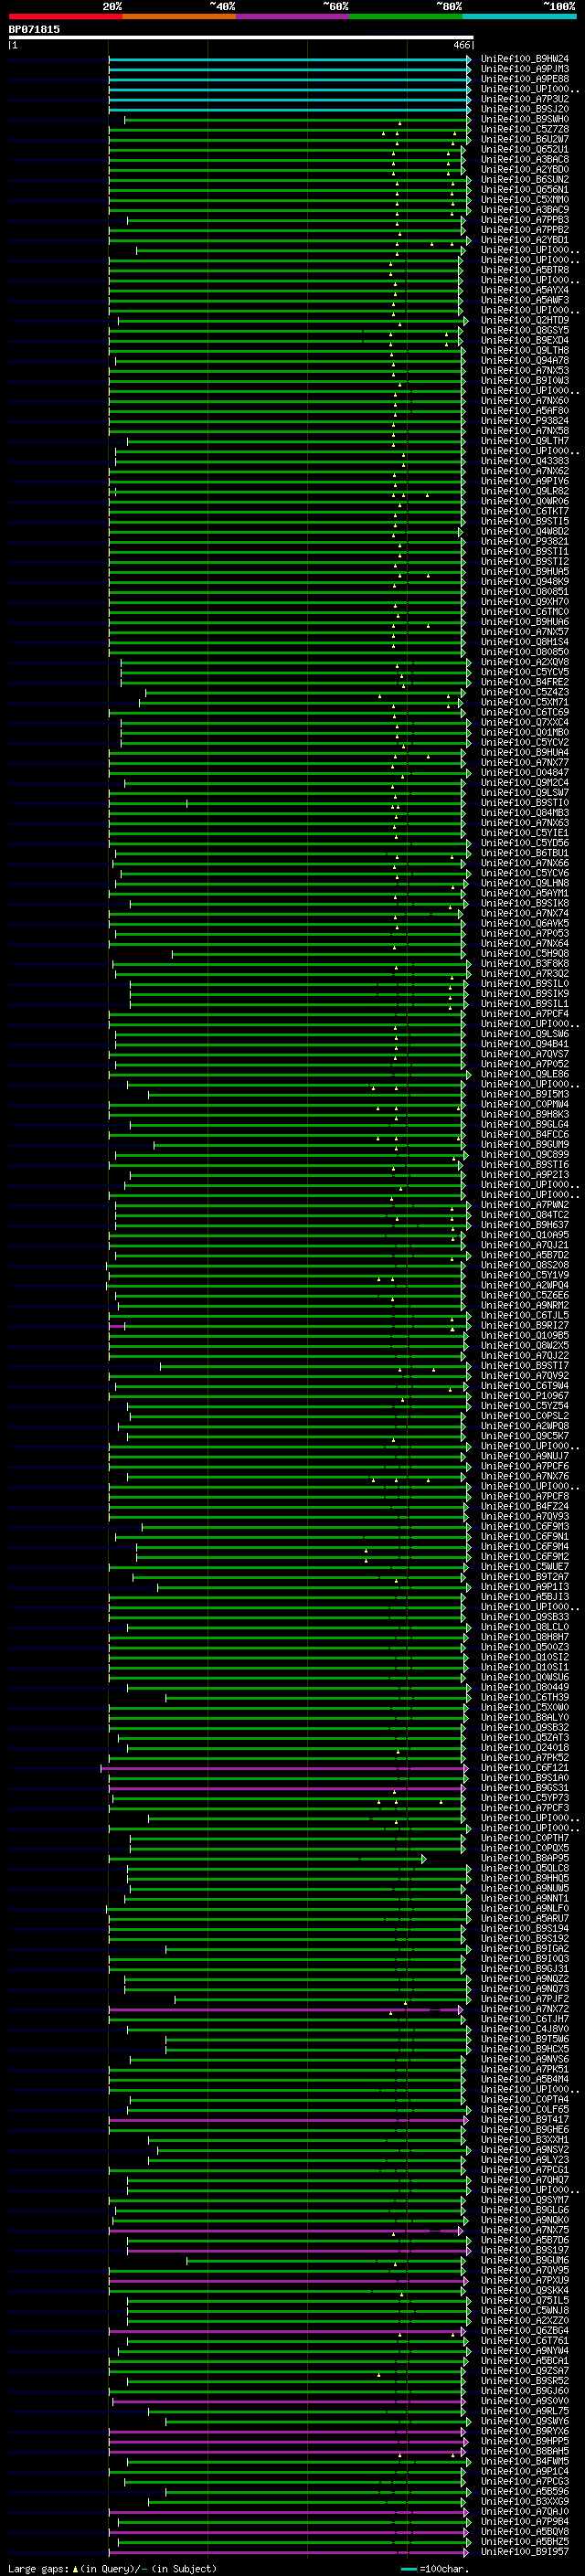This screenshot has height=2576, width=585.
Task: Select hit label UniRef100_Q656N1
Action: point(525,189)
